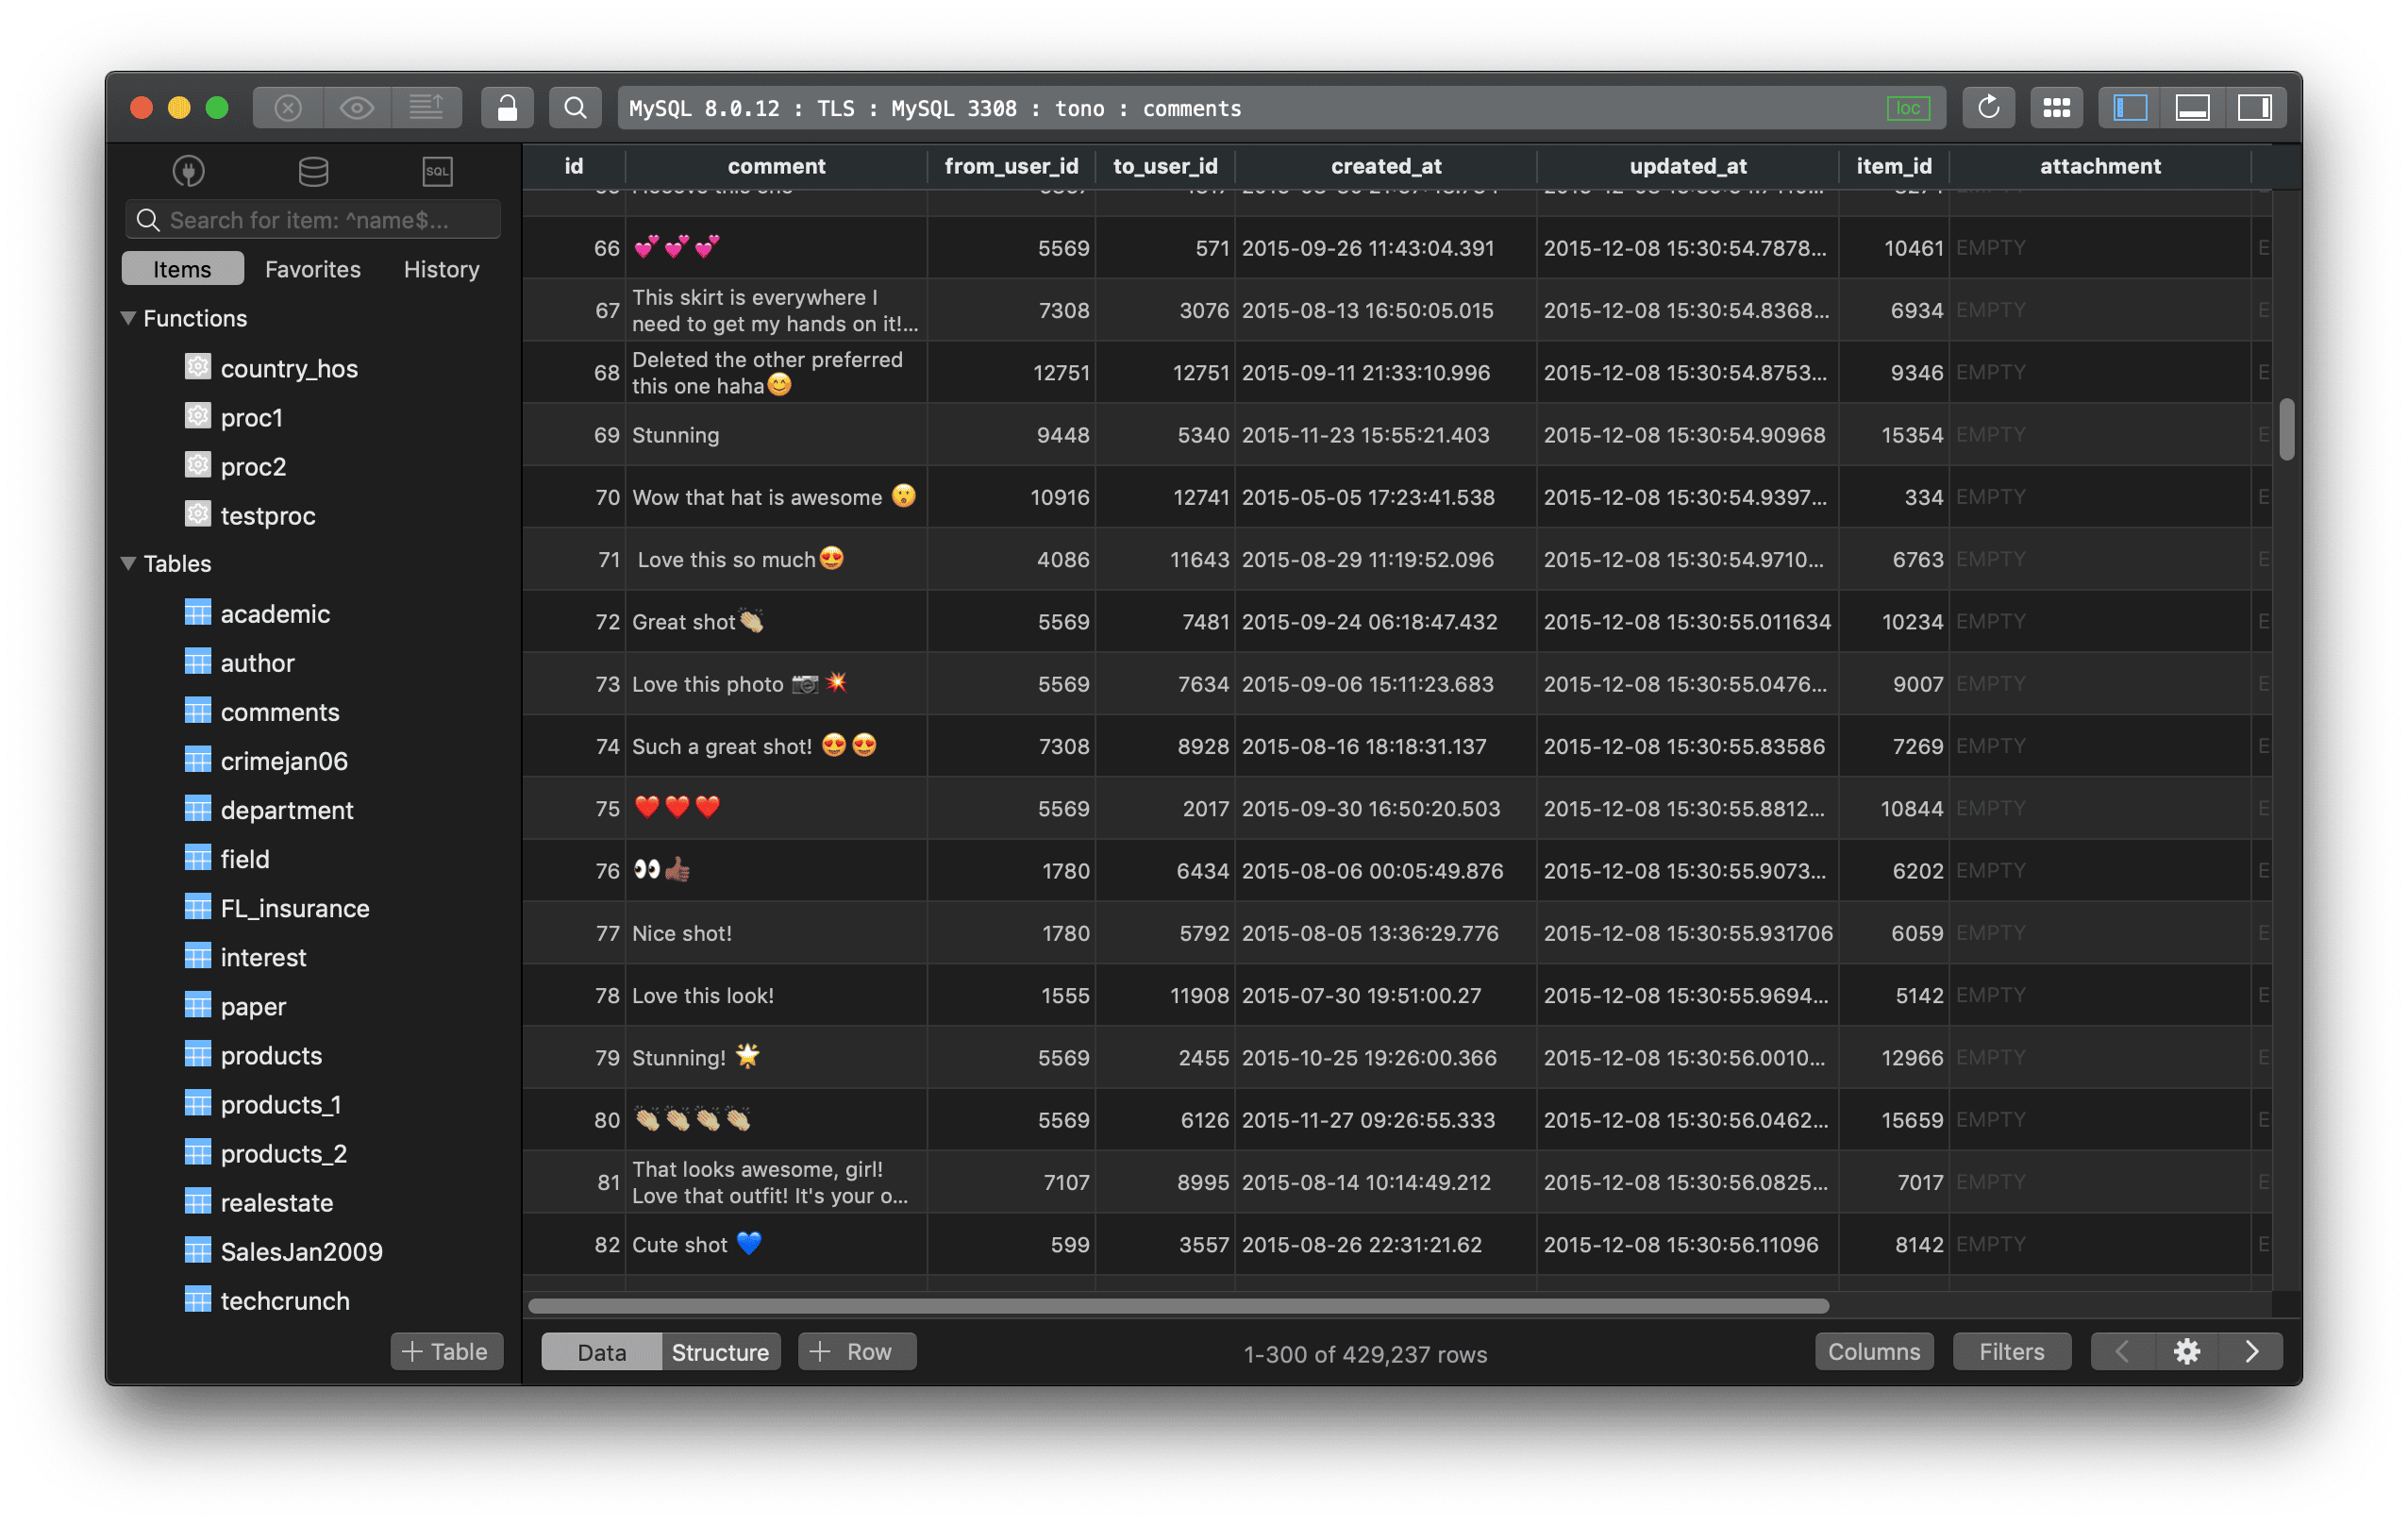This screenshot has height=1525, width=2408.
Task: Click the lock safe mode icon
Action: (507, 108)
